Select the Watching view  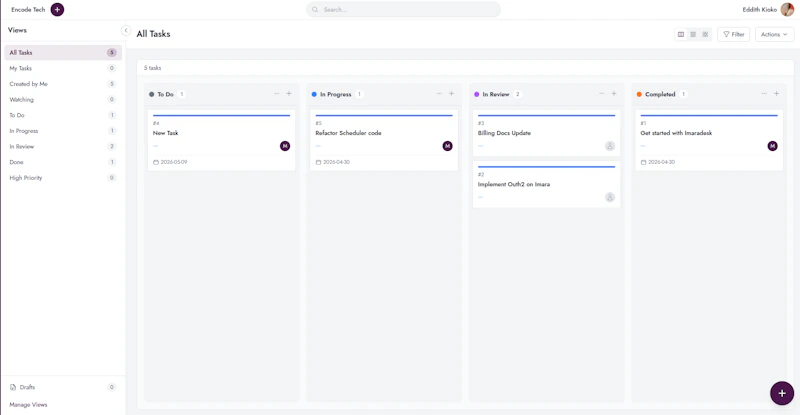click(x=63, y=100)
